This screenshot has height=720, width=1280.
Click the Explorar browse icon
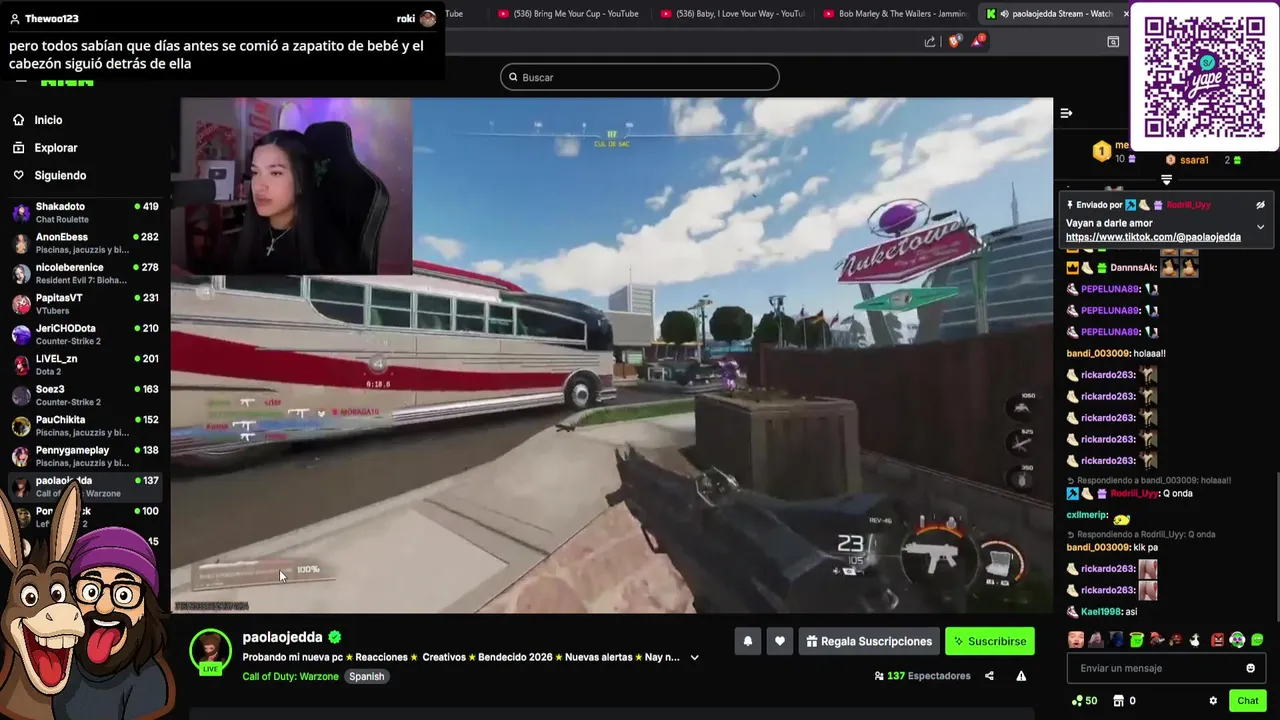pos(18,148)
